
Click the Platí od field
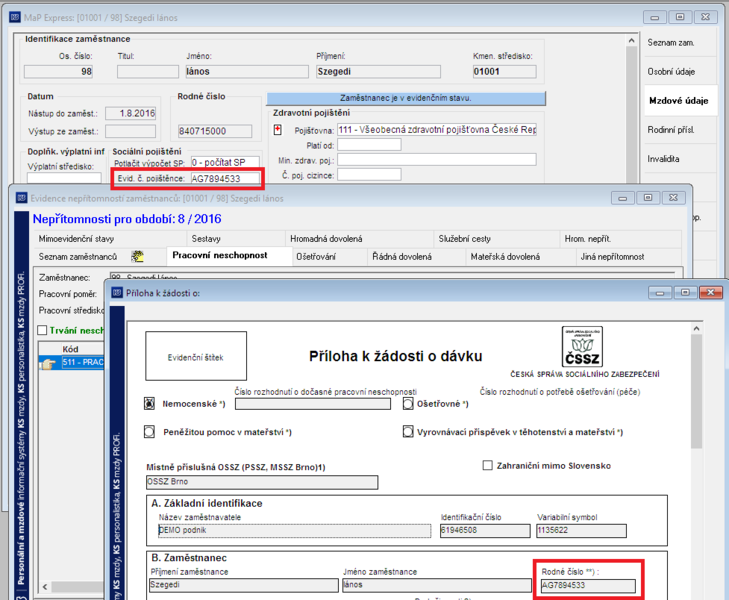click(369, 145)
